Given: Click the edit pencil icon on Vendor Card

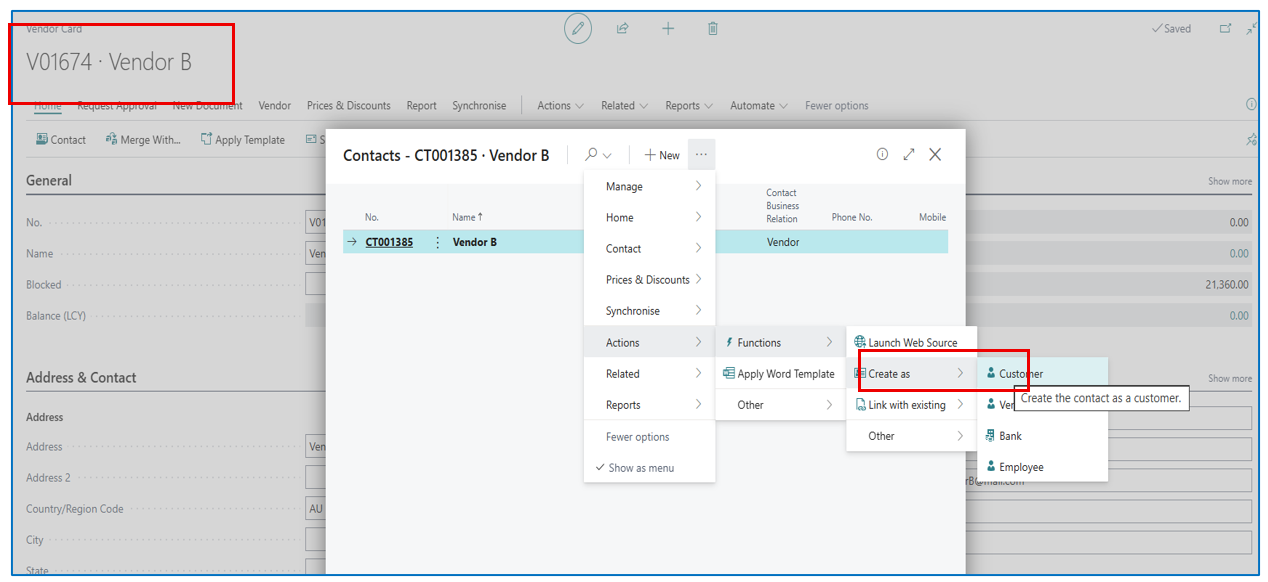Looking at the screenshot, I should [577, 29].
